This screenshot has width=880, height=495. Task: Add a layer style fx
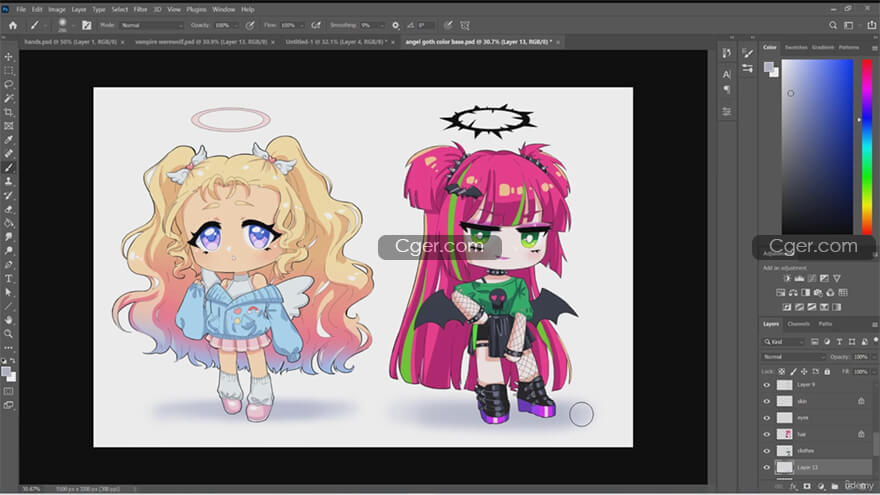(794, 486)
